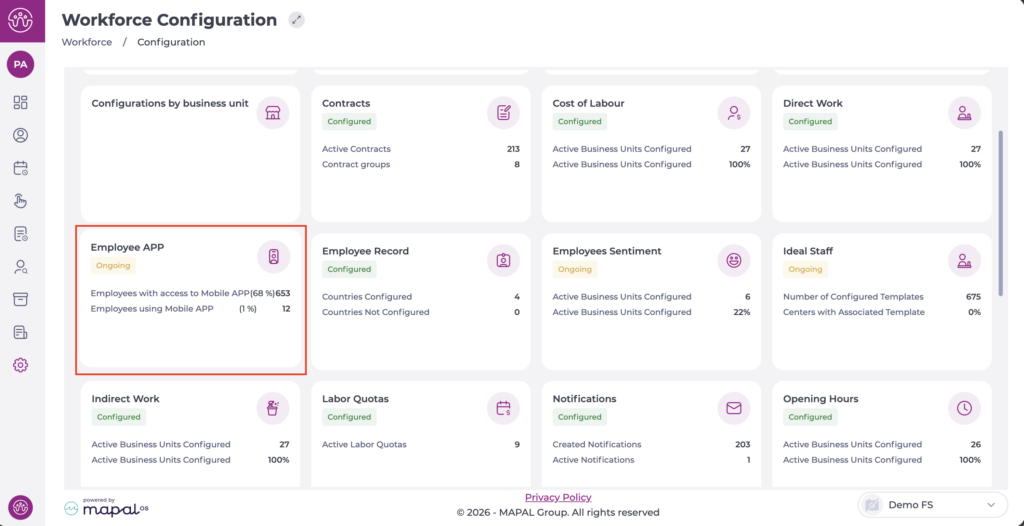Open the Configurations by business unit card
Screen dimensions: 1024x526
click(x=170, y=103)
